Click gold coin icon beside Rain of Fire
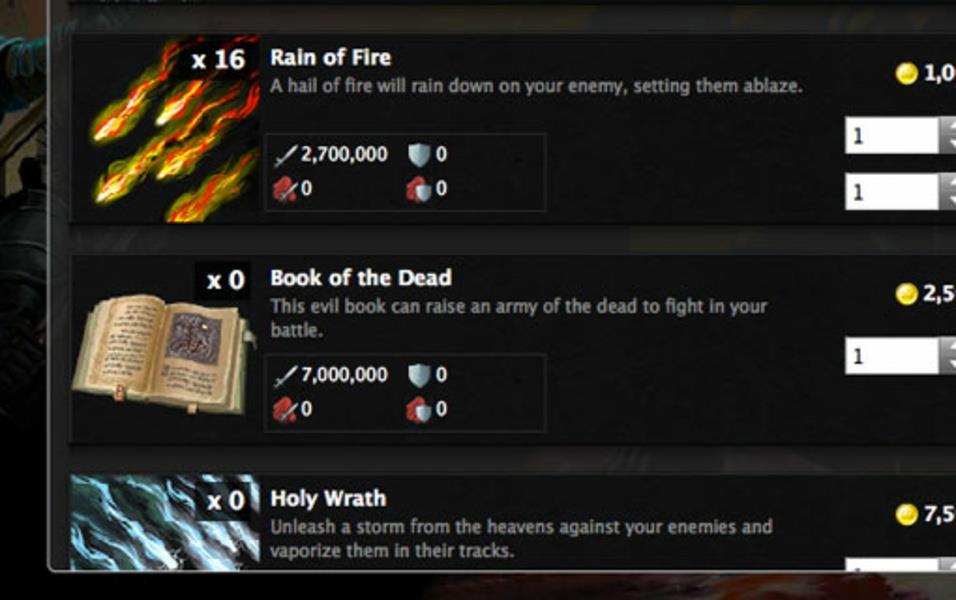Viewport: 956px width, 600px height. click(907, 74)
